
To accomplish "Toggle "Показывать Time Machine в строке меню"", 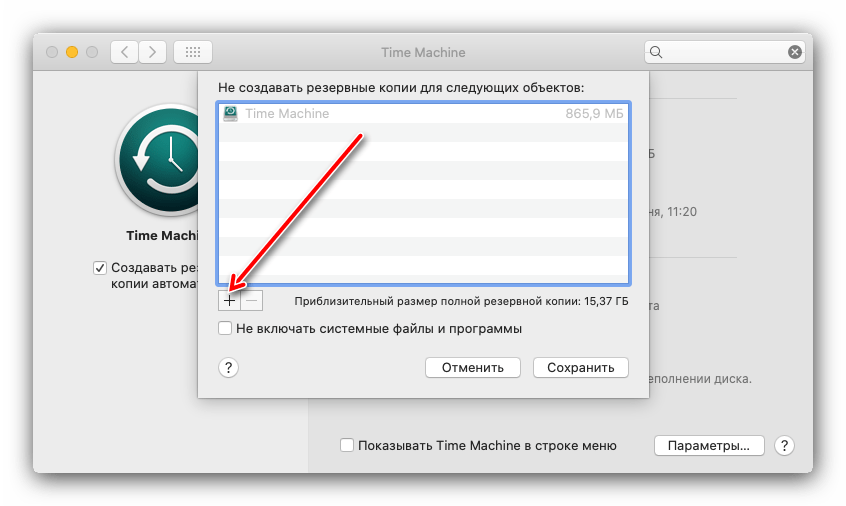I will tap(347, 446).
